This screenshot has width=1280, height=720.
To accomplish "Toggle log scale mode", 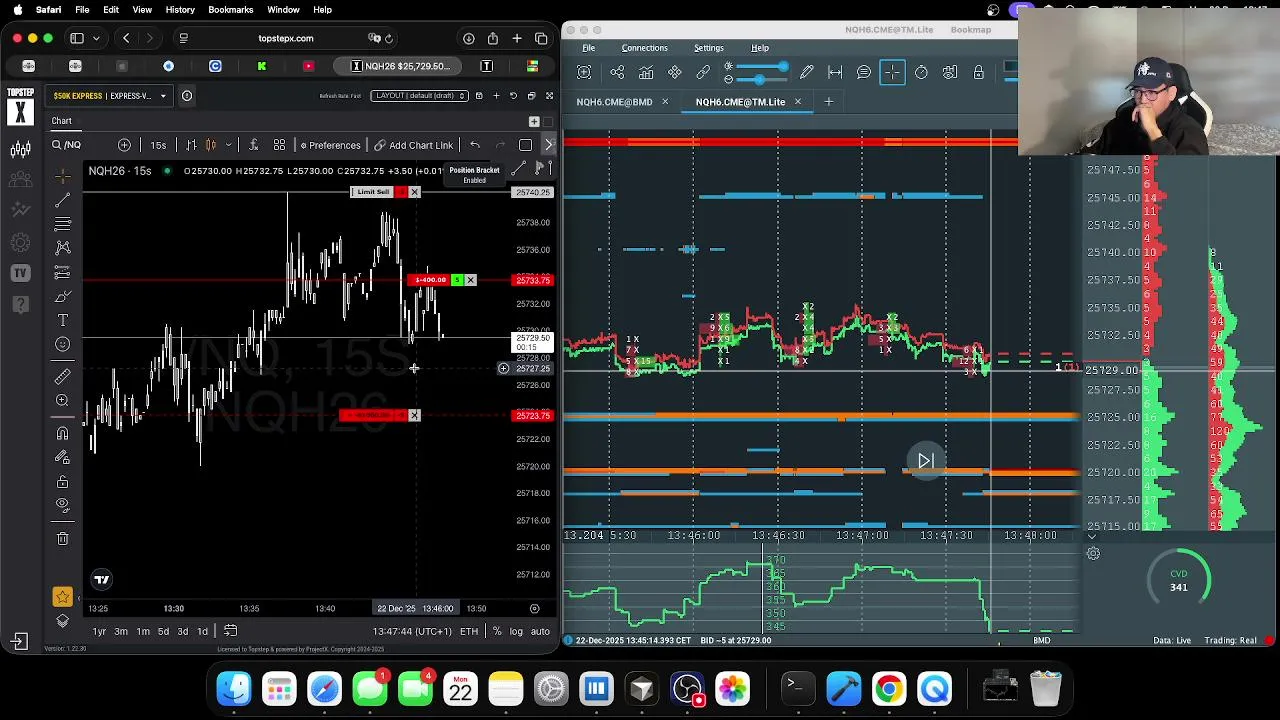I will coord(516,631).
